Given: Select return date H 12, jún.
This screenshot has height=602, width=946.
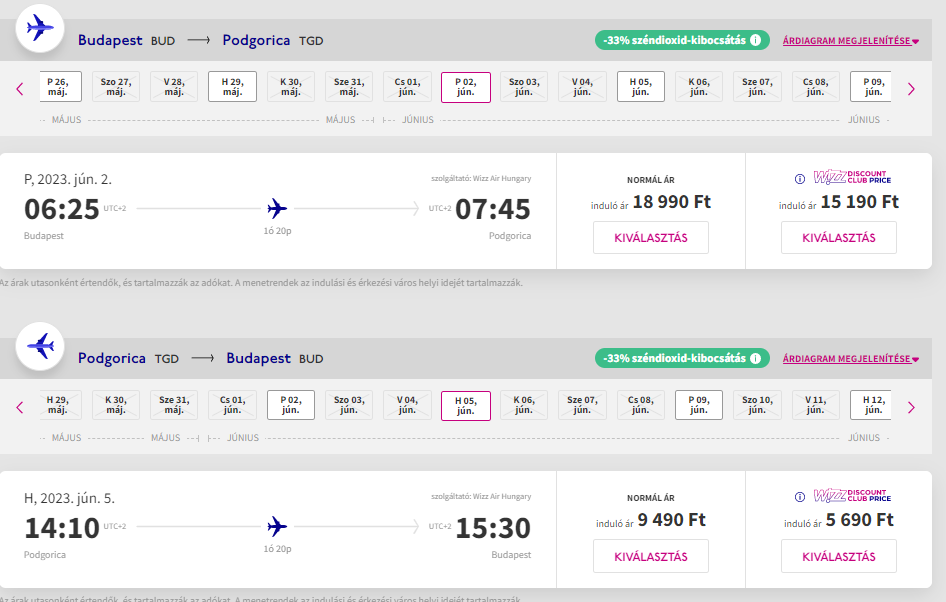Looking at the screenshot, I should 871,405.
